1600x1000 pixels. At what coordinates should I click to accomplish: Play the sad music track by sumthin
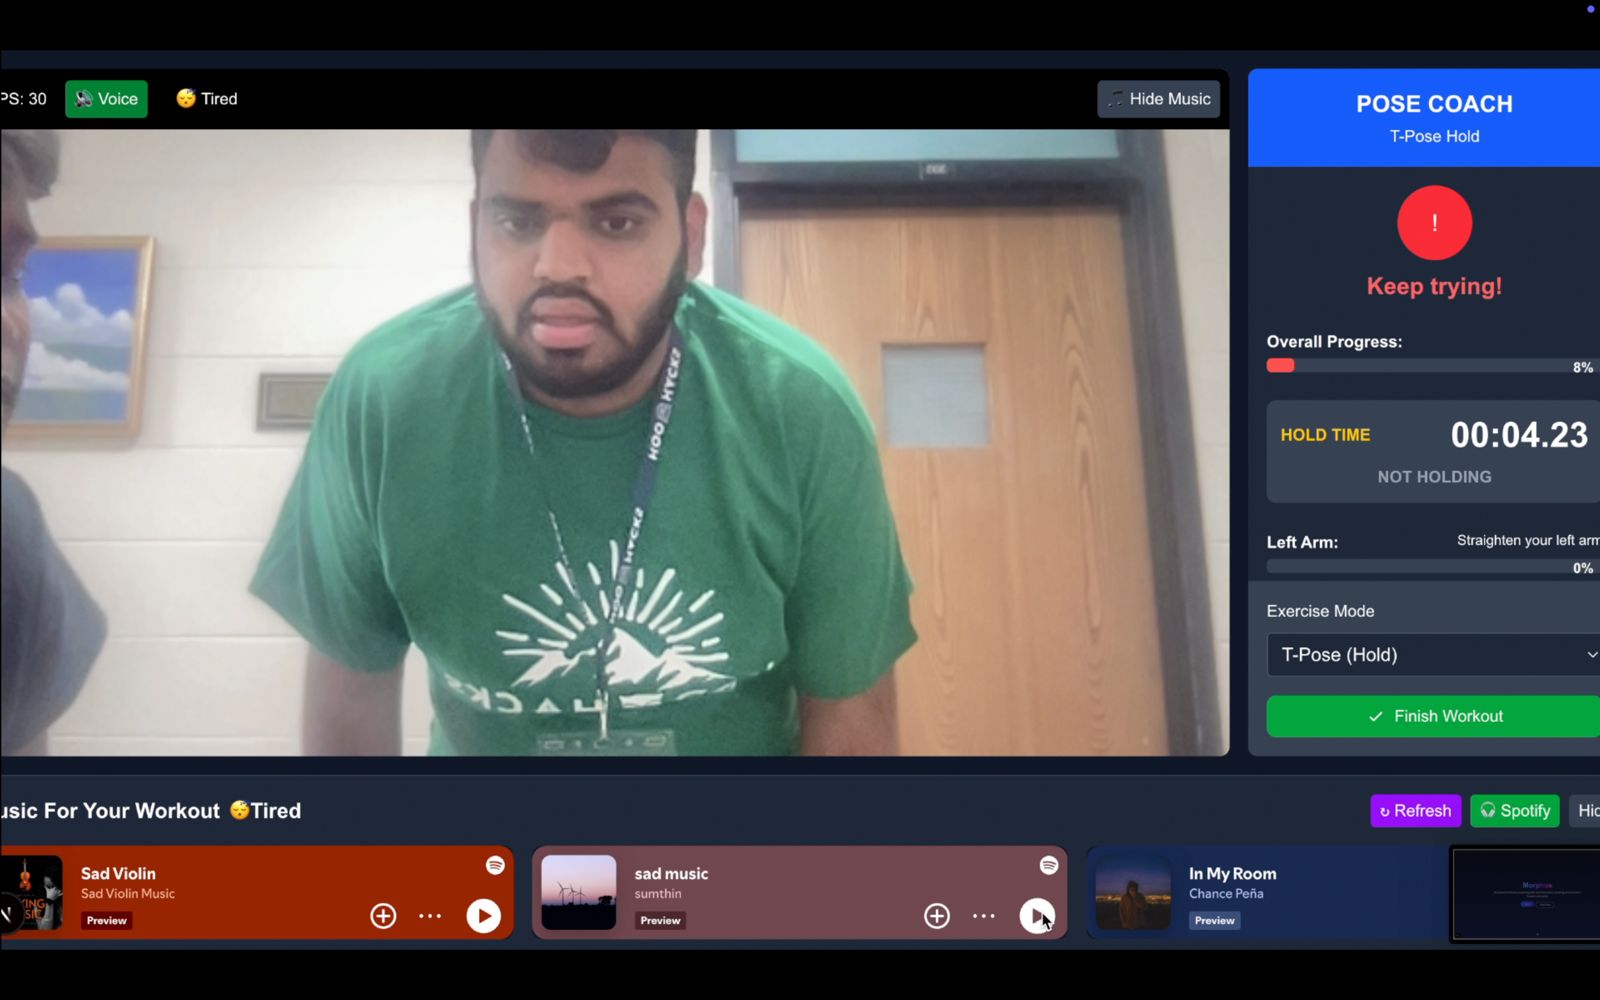coord(1037,915)
